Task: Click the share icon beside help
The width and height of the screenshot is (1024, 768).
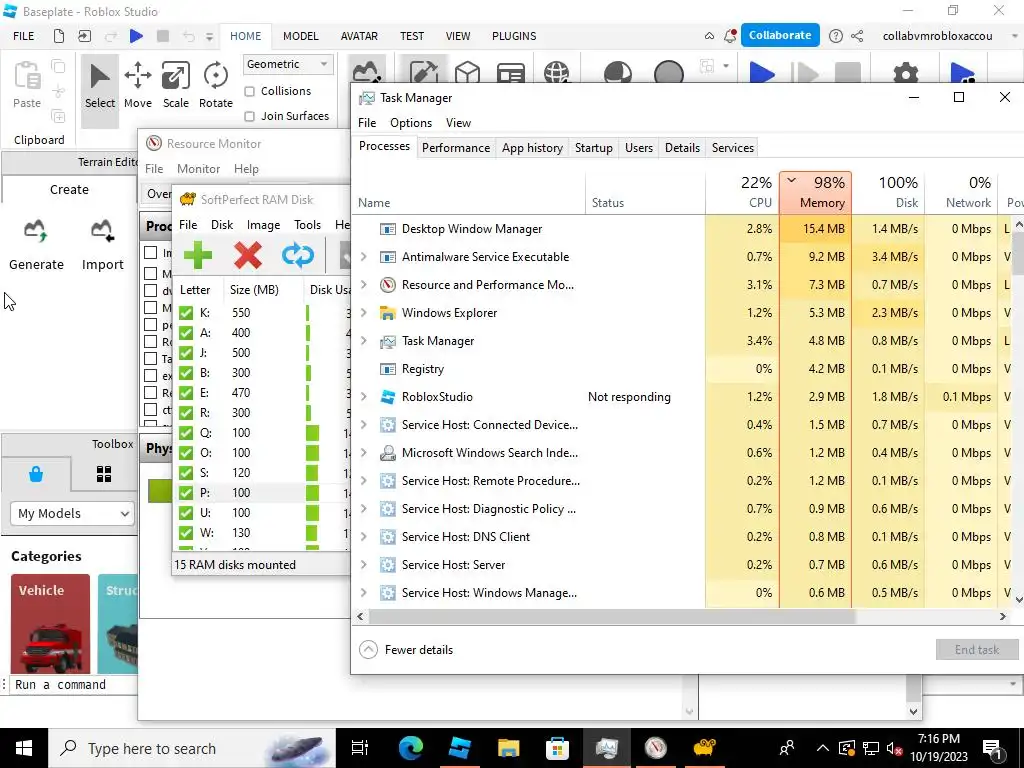Action: pyautogui.click(x=857, y=36)
